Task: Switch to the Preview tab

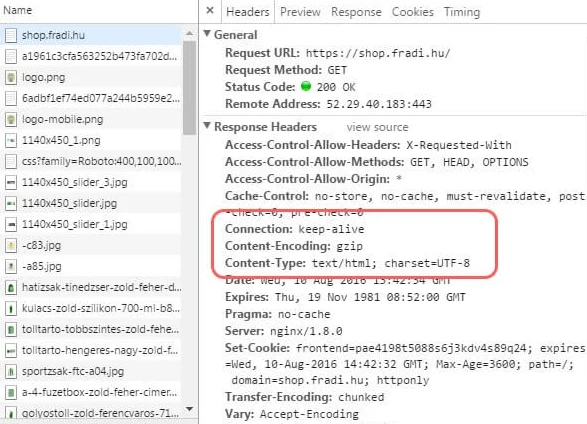Action: (300, 12)
